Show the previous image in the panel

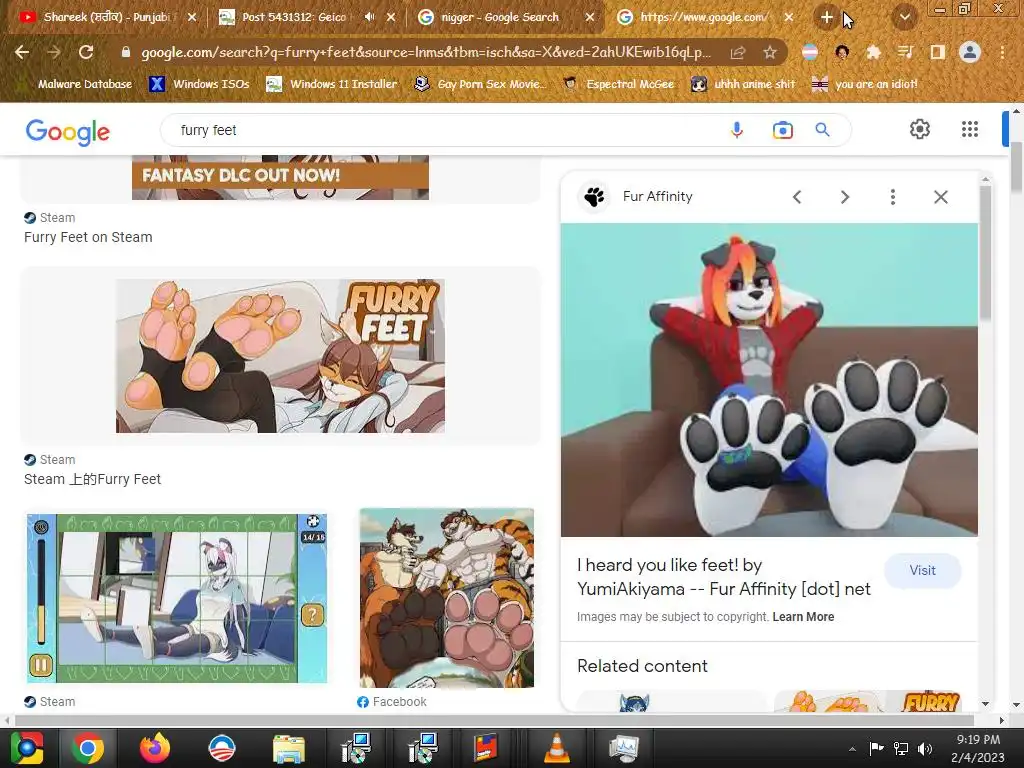797,197
